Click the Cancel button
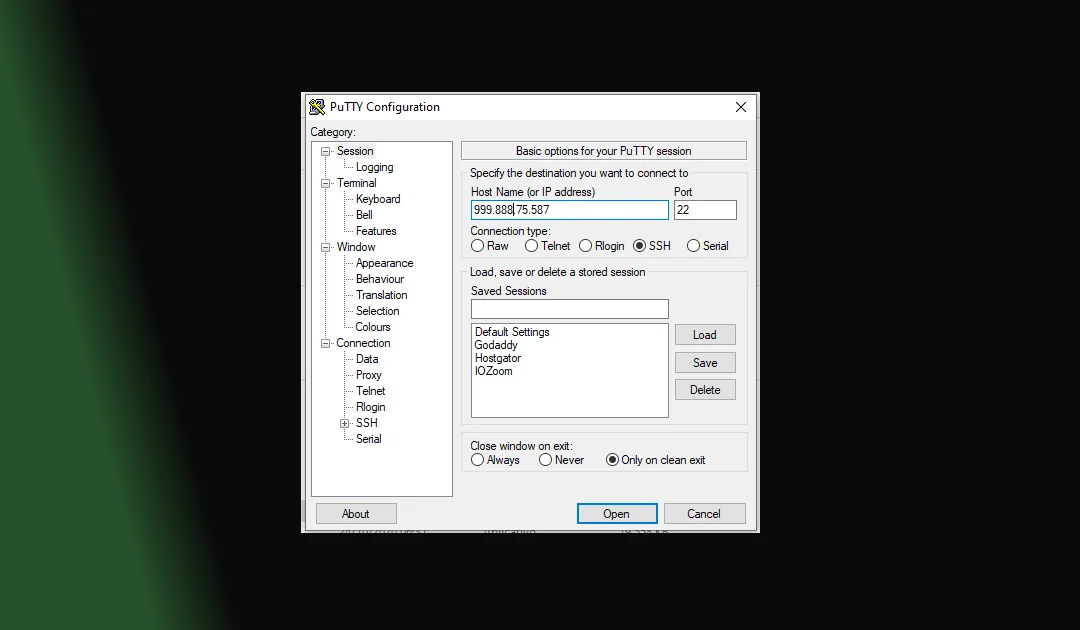The height and width of the screenshot is (630, 1080). point(704,514)
